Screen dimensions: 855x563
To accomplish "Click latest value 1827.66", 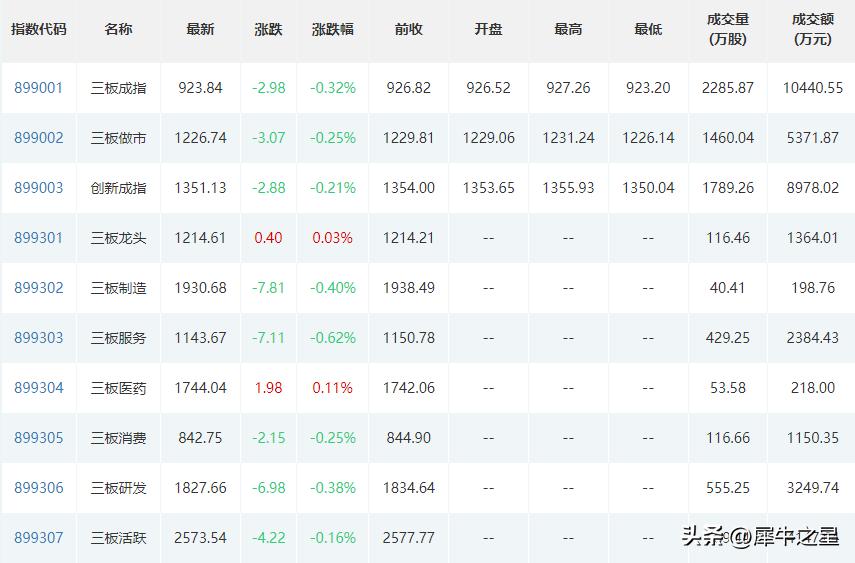I will coord(200,488).
